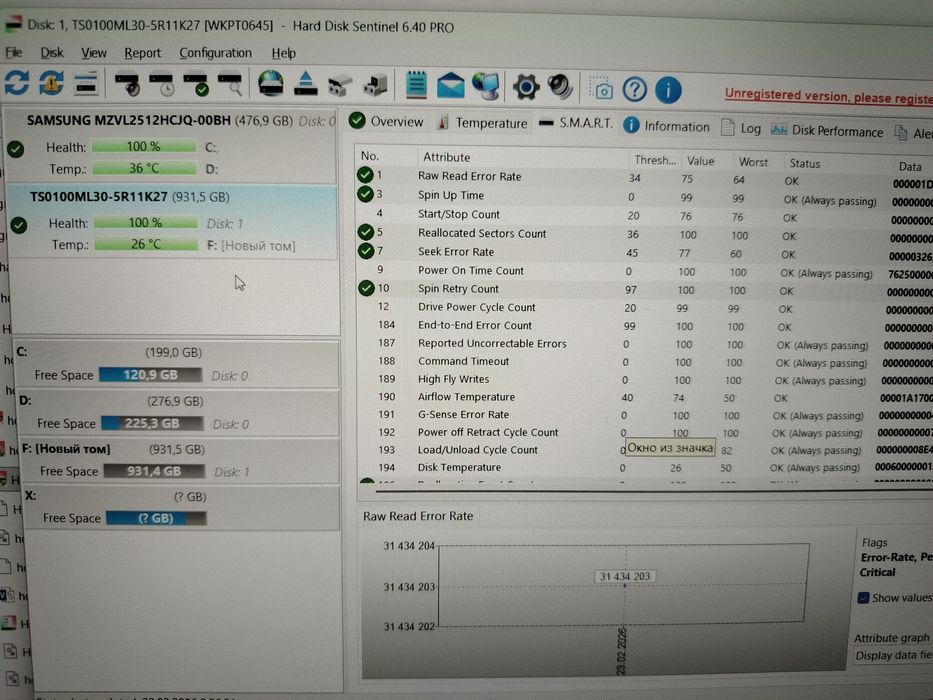Viewport: 933px width, 700px height.
Task: Click the globe and monitor network icon
Action: pyautogui.click(x=486, y=86)
